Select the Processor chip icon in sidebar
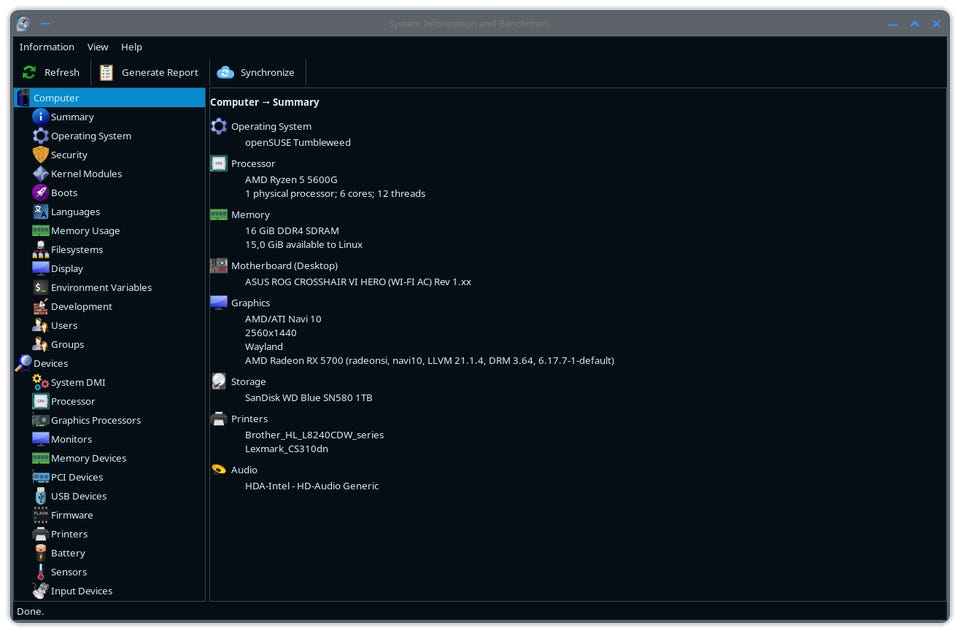Image resolution: width=960 pixels, height=633 pixels. 40,401
